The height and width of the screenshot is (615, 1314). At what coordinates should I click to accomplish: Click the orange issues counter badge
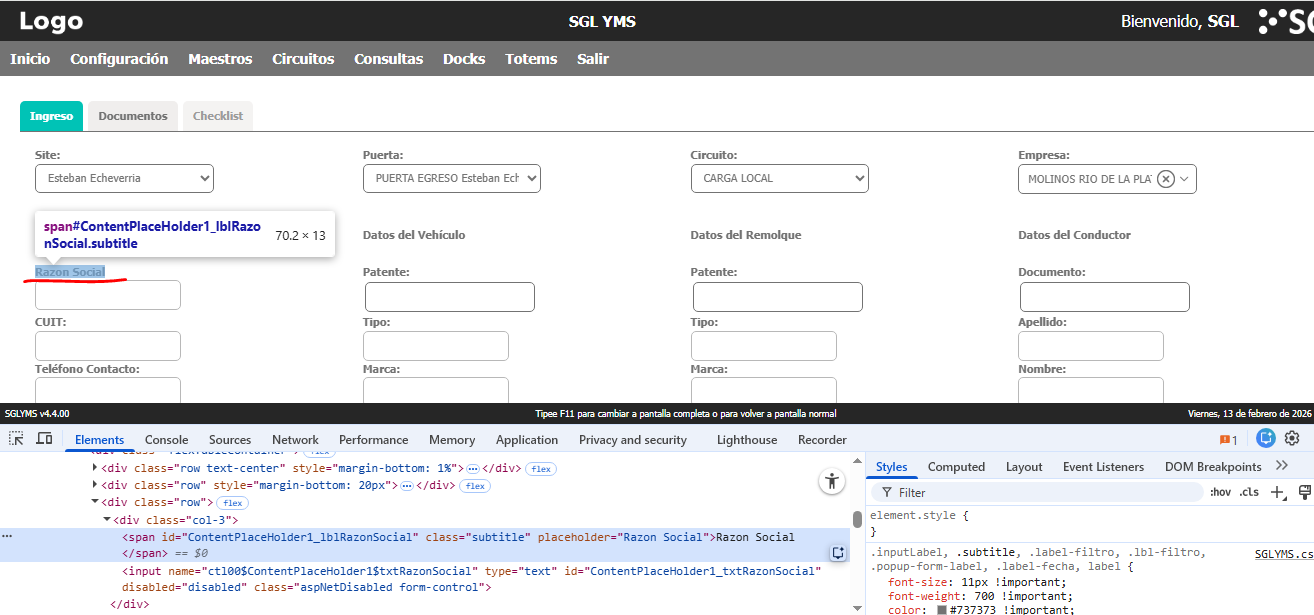click(1228, 439)
